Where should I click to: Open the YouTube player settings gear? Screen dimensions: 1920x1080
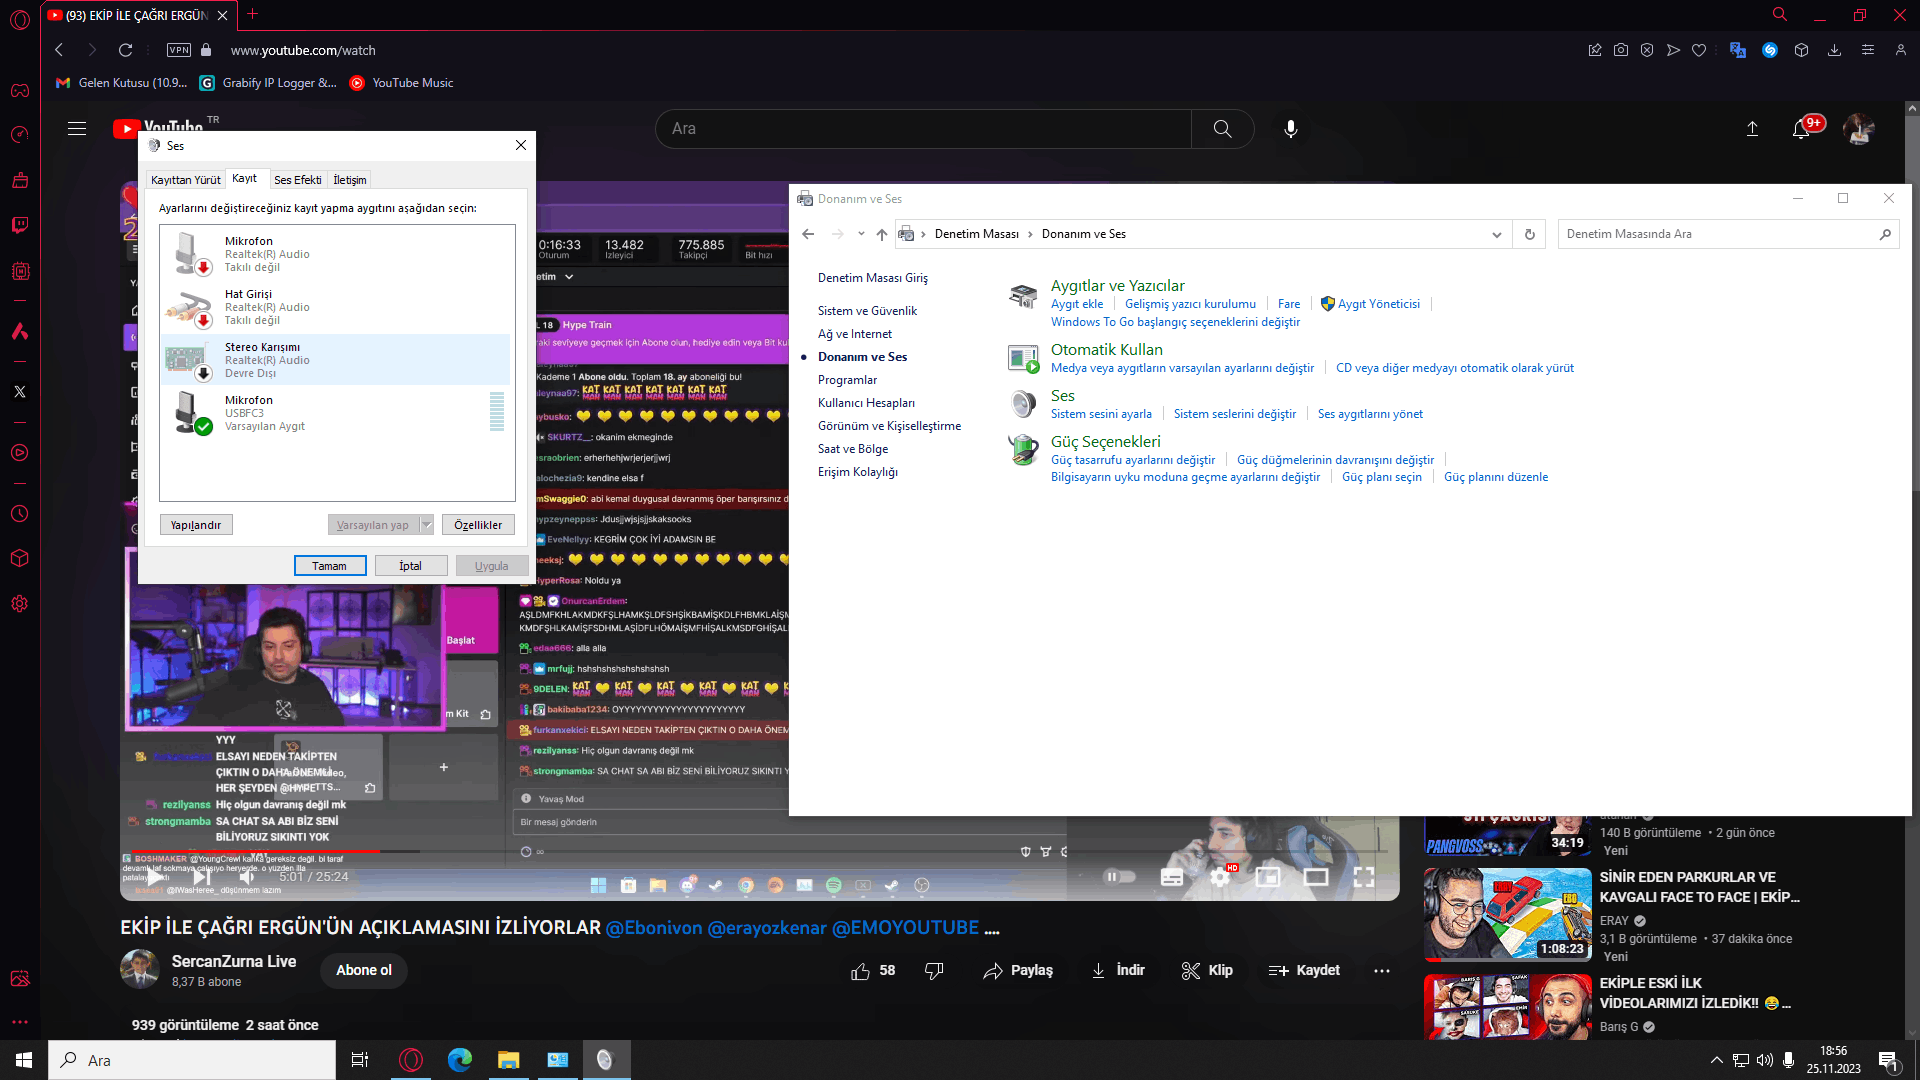(x=1220, y=877)
